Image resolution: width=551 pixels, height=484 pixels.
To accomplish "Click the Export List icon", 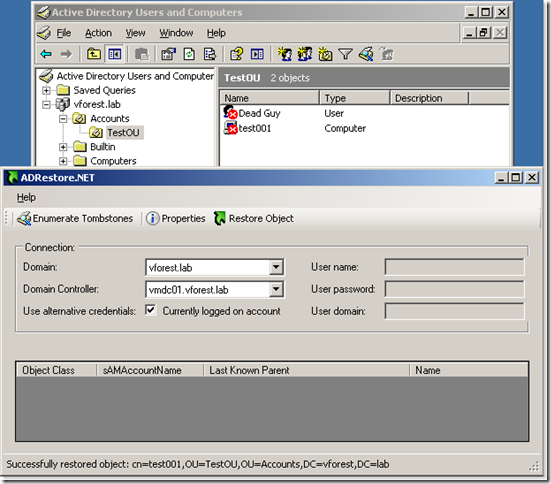I will 210,54.
